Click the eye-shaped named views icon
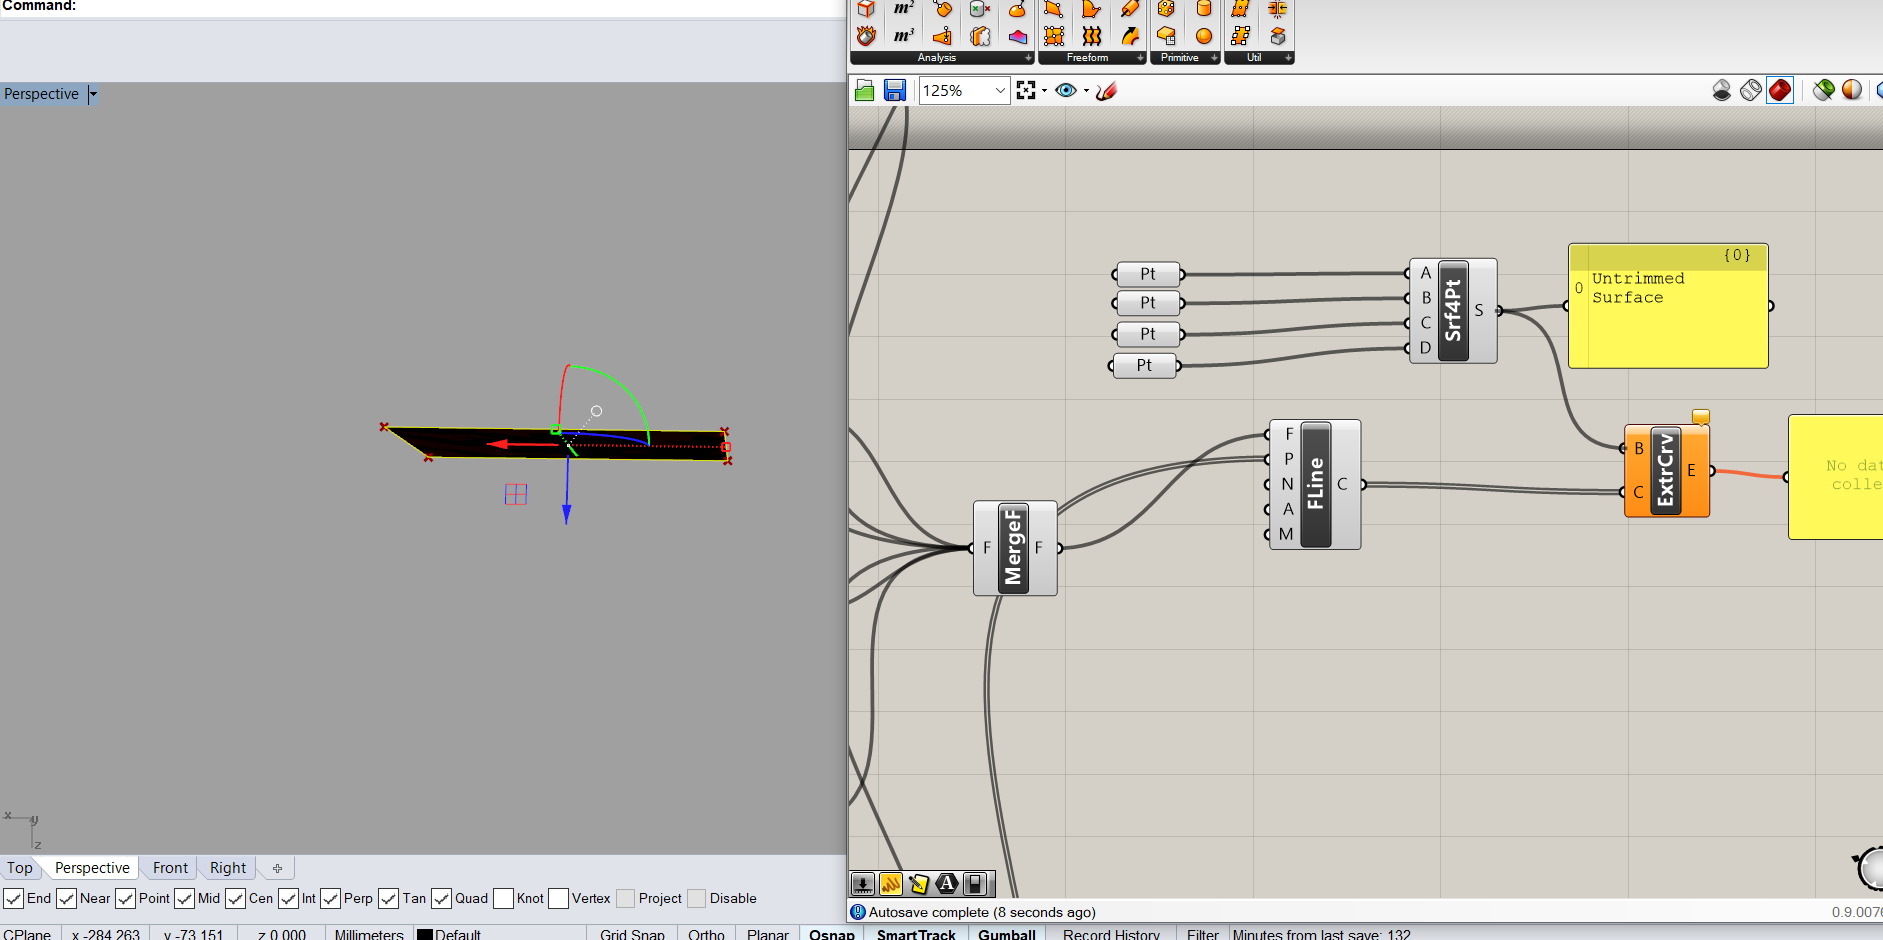Image resolution: width=1883 pixels, height=940 pixels. click(1066, 91)
